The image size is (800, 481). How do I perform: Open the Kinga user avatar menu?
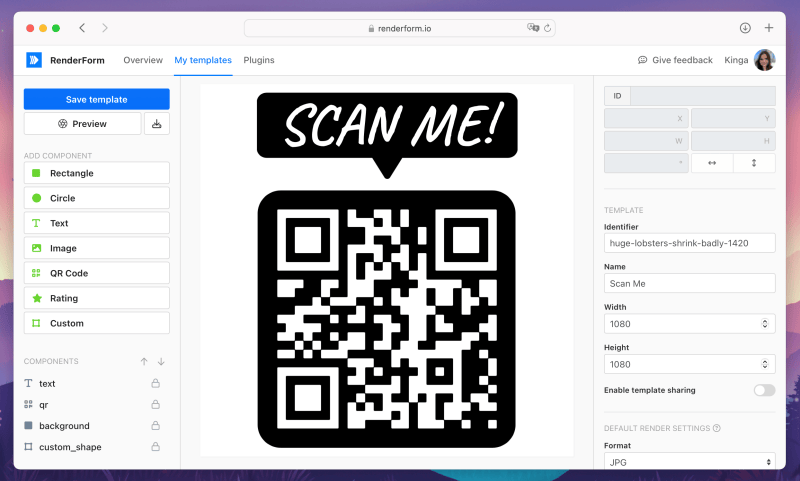point(764,60)
